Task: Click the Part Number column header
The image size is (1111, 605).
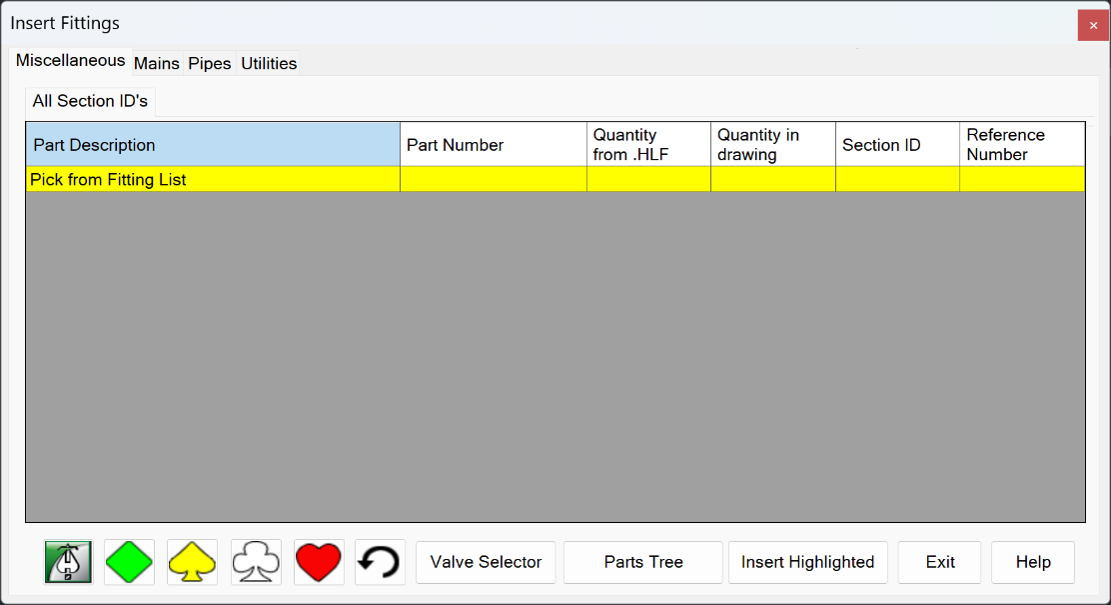Action: pos(493,145)
